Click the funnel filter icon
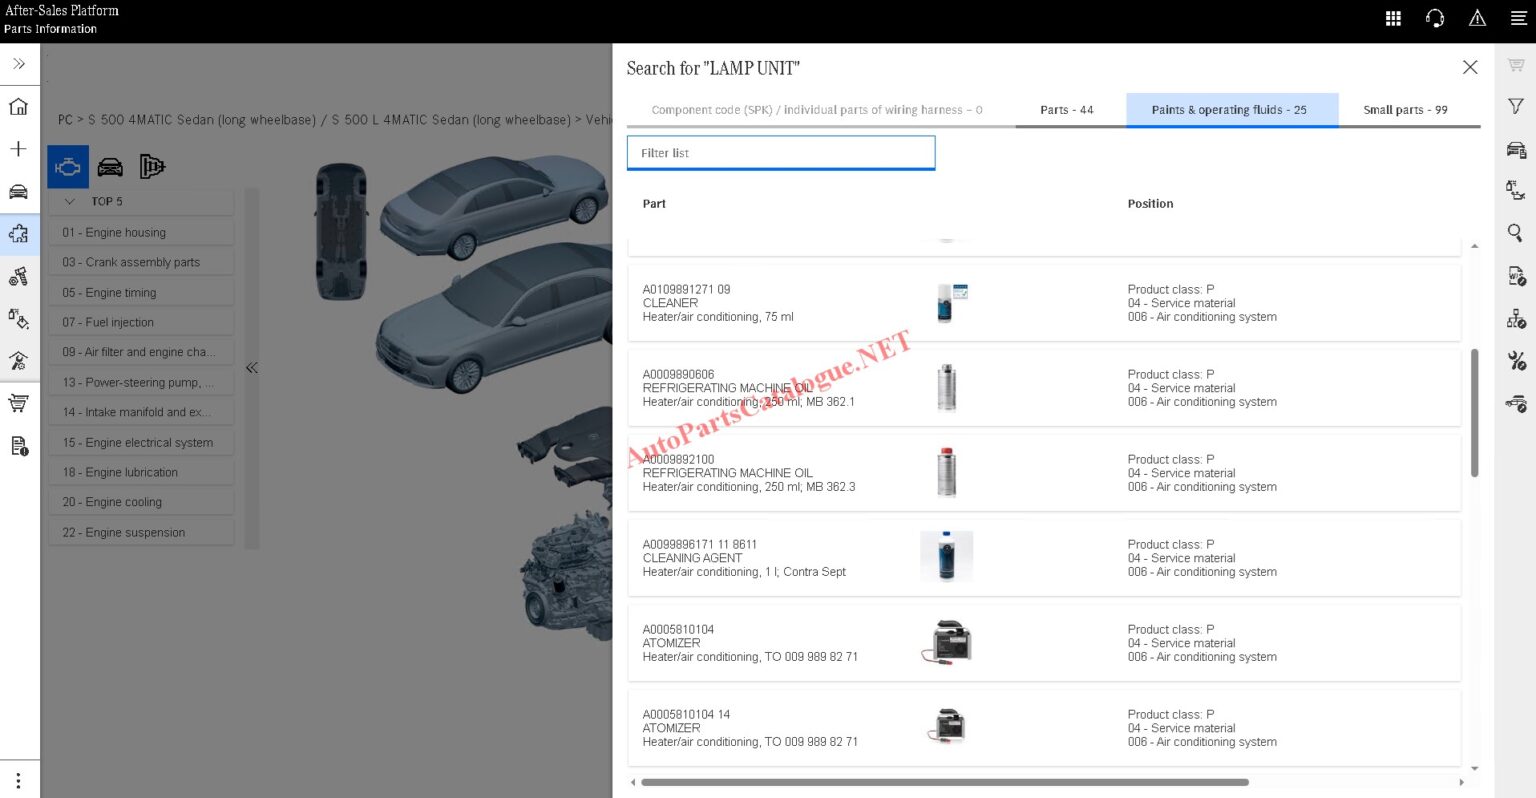This screenshot has width=1536, height=798. [x=1516, y=106]
